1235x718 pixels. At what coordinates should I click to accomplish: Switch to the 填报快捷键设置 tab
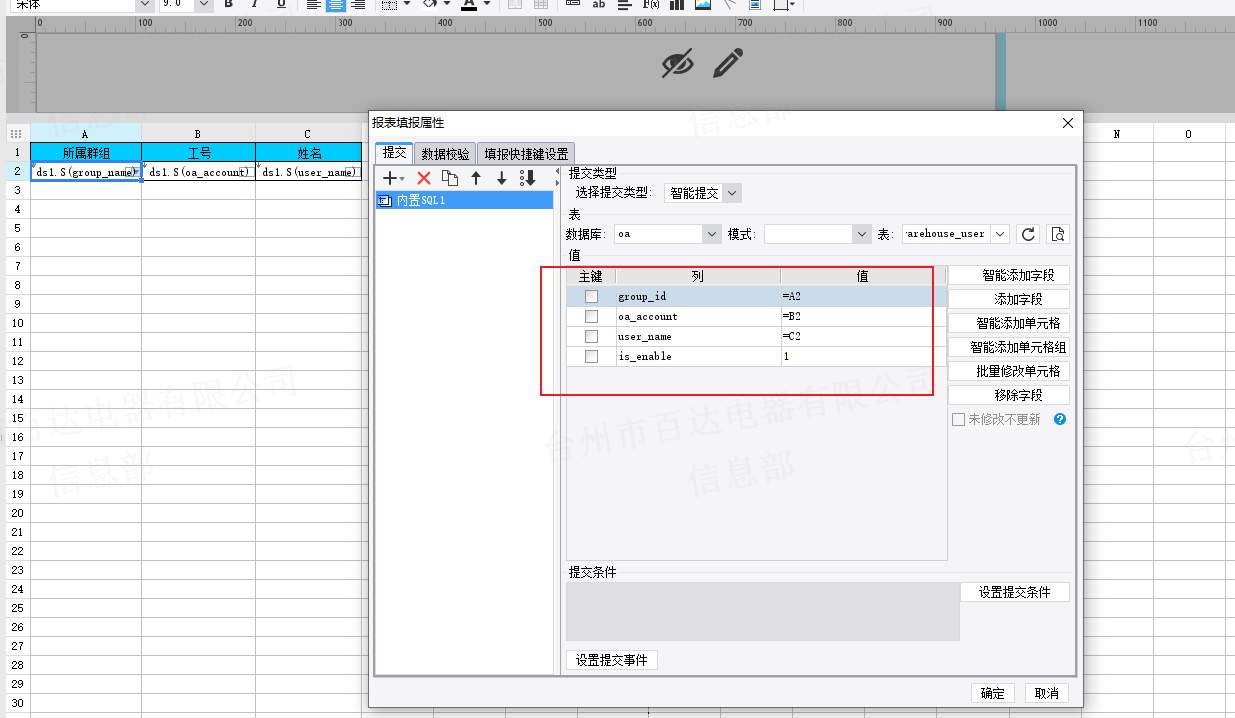526,154
